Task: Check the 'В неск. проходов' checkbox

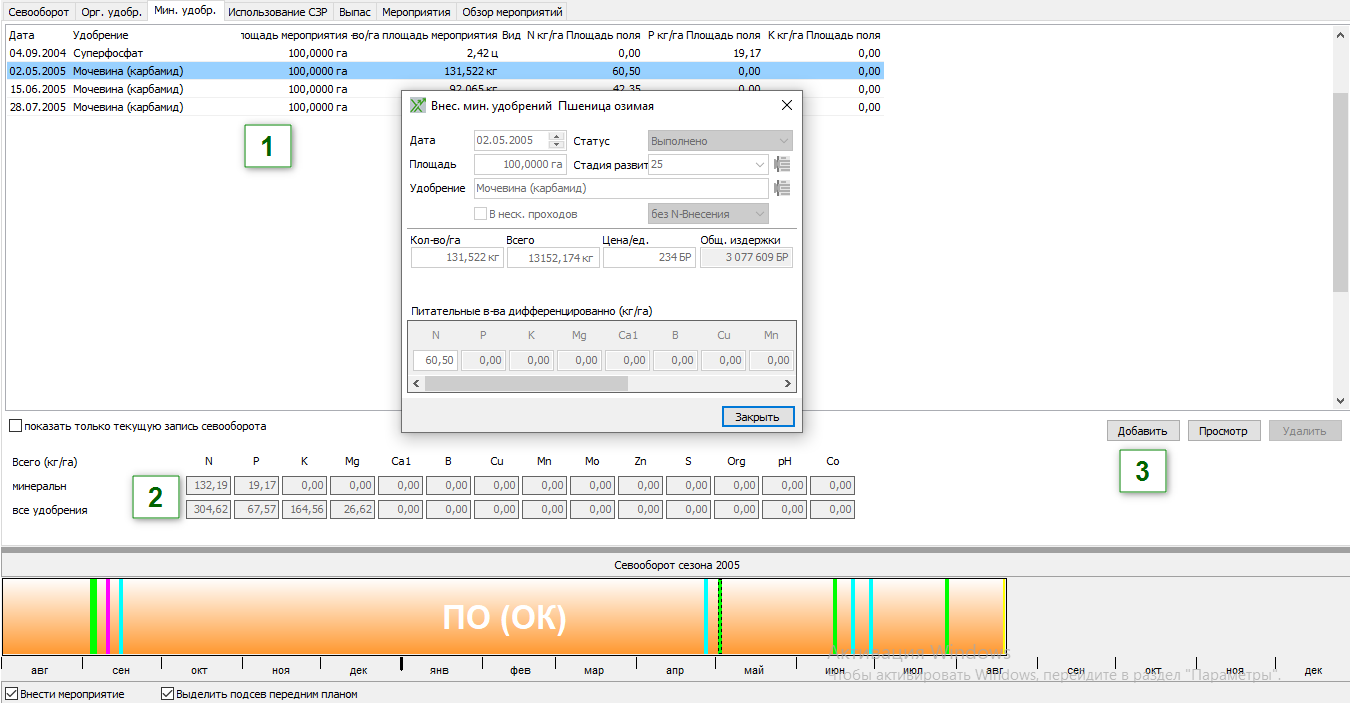Action: pyautogui.click(x=481, y=214)
